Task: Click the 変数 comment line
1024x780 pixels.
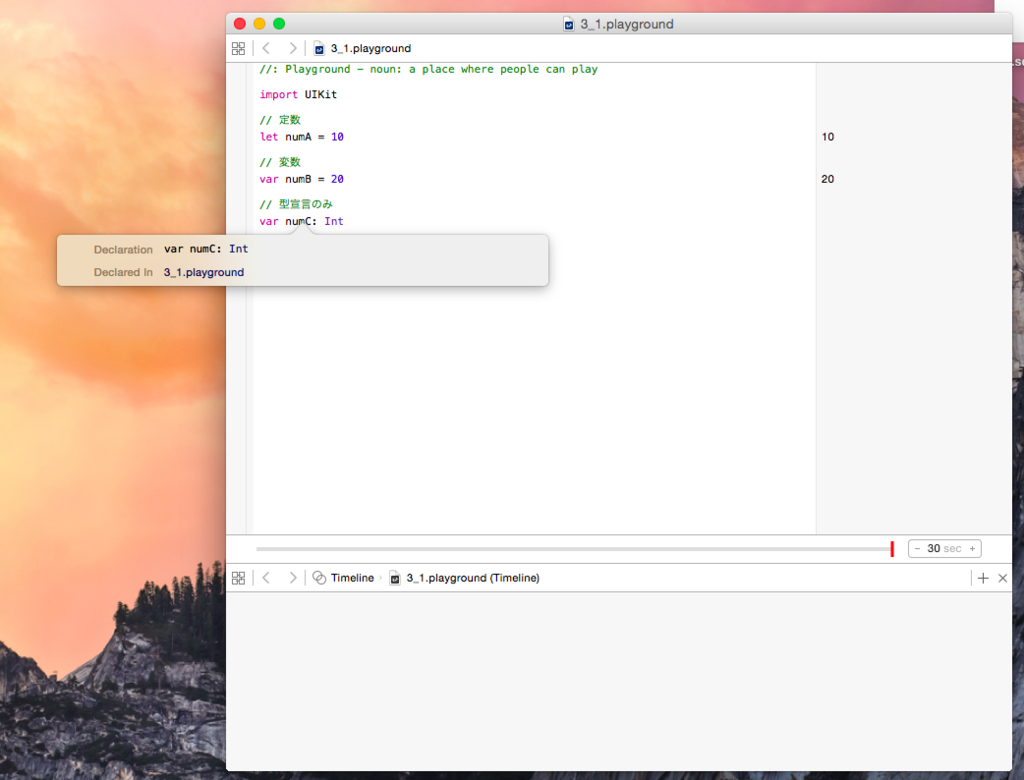Action: click(280, 162)
